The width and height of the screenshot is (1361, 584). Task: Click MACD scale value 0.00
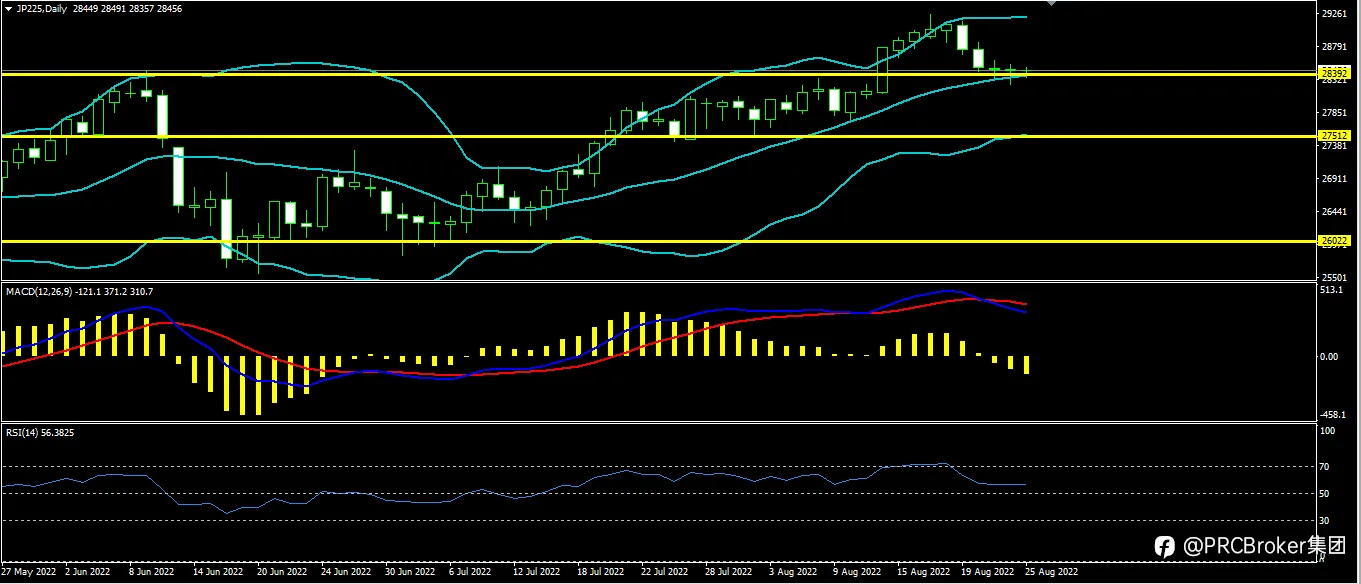click(1329, 356)
